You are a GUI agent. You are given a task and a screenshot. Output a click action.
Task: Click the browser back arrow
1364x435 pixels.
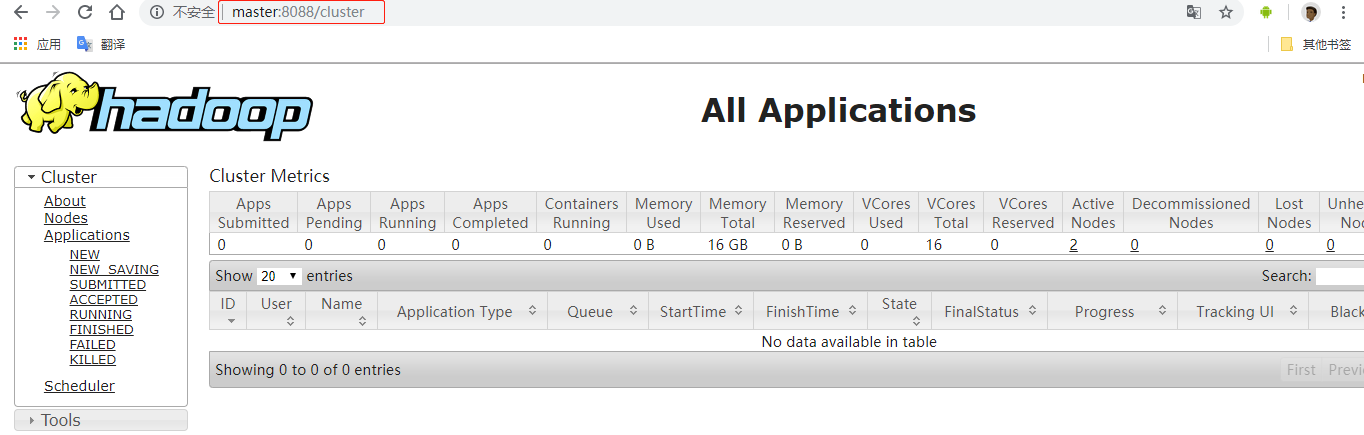tap(20, 13)
